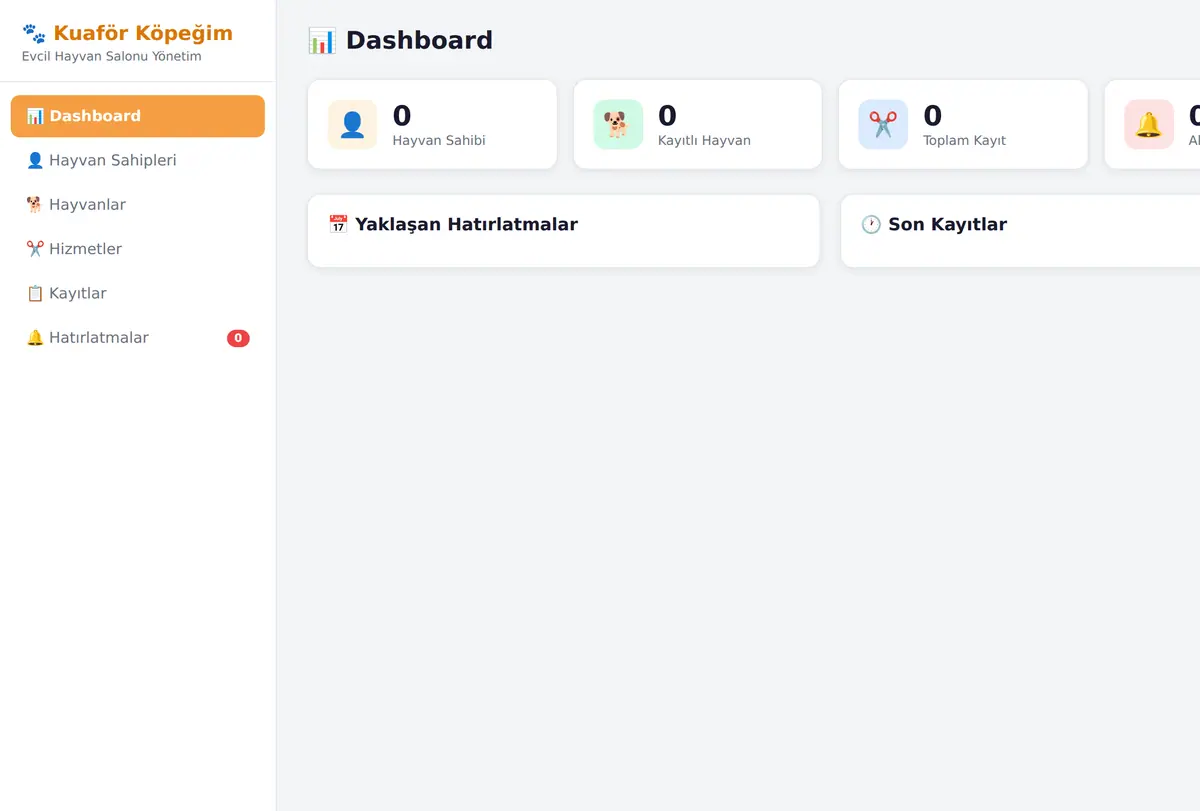This screenshot has height=811, width=1200.
Task: Click the Toplam Kayıt card scissors icon
Action: coord(883,124)
